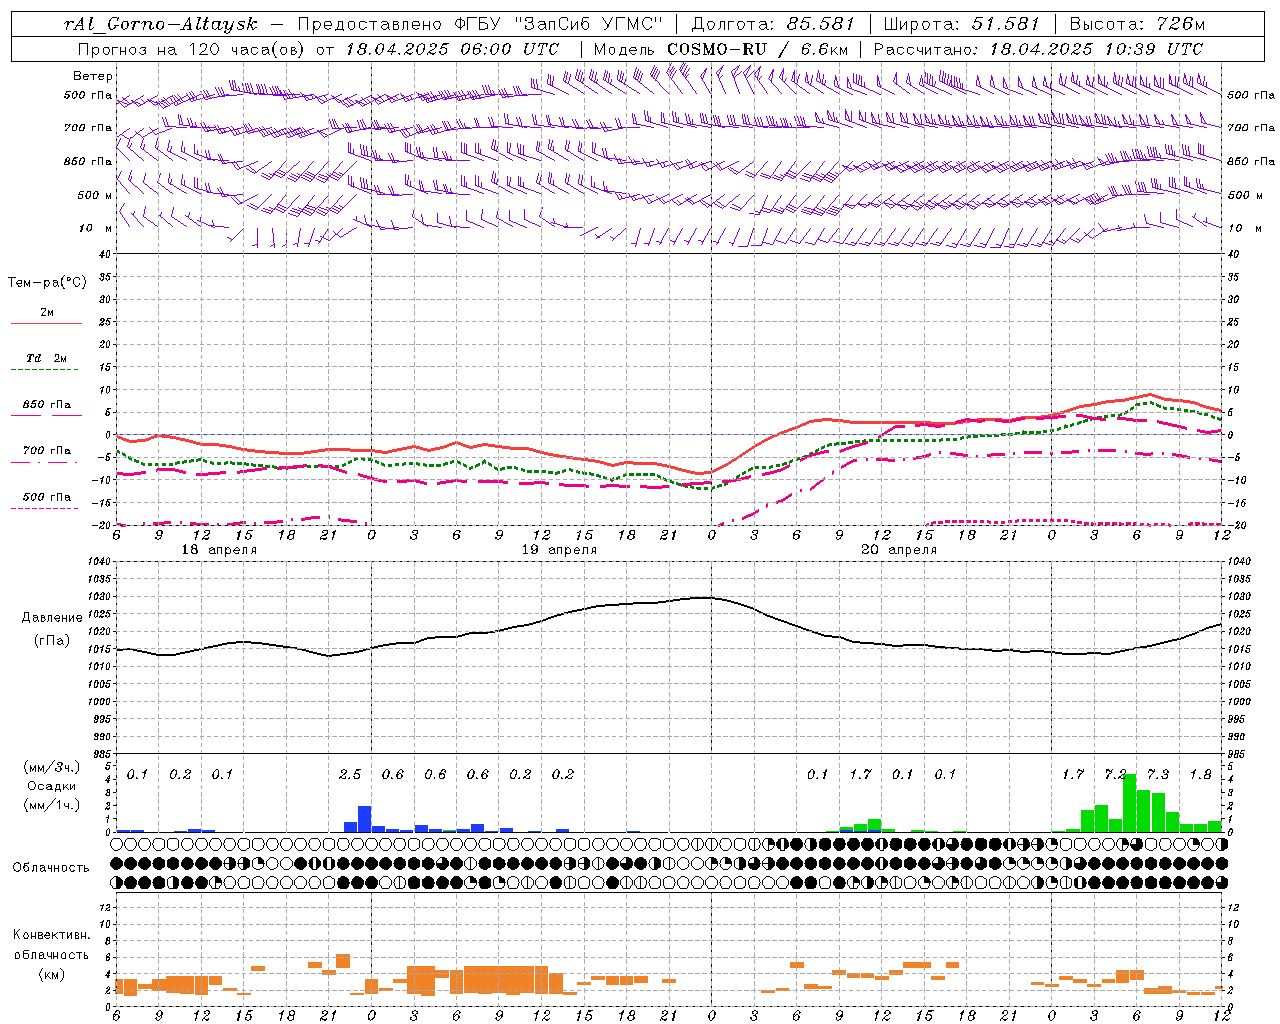Click the (мм/1ч.) units label

(52, 805)
